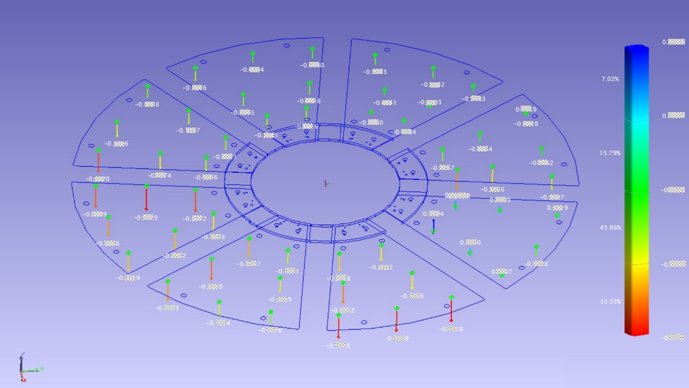Click the red bottom of color scale bar

coord(637,323)
